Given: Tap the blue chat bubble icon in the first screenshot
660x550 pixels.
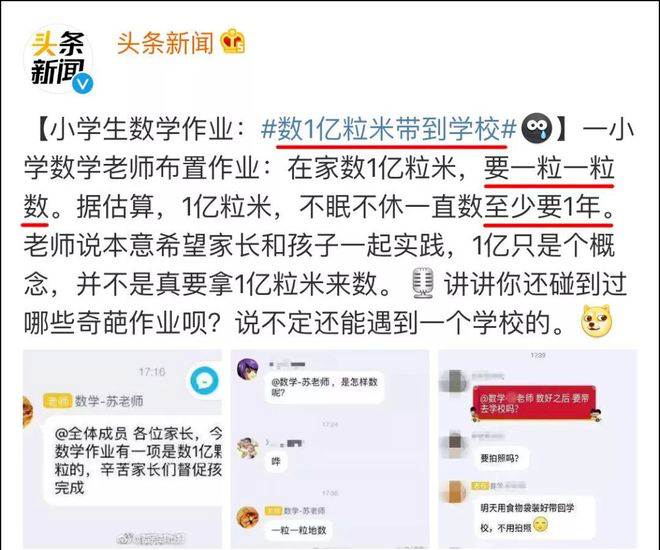Looking at the screenshot, I should point(204,380).
